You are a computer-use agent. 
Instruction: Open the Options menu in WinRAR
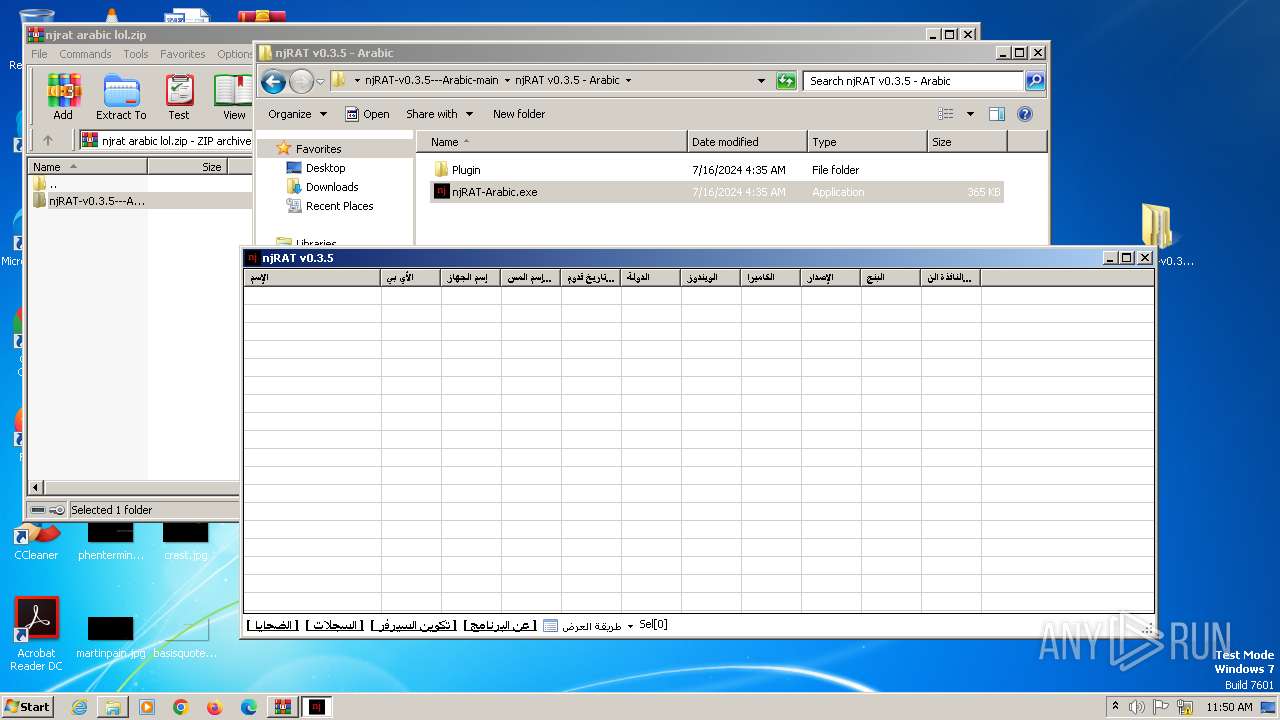pos(236,54)
